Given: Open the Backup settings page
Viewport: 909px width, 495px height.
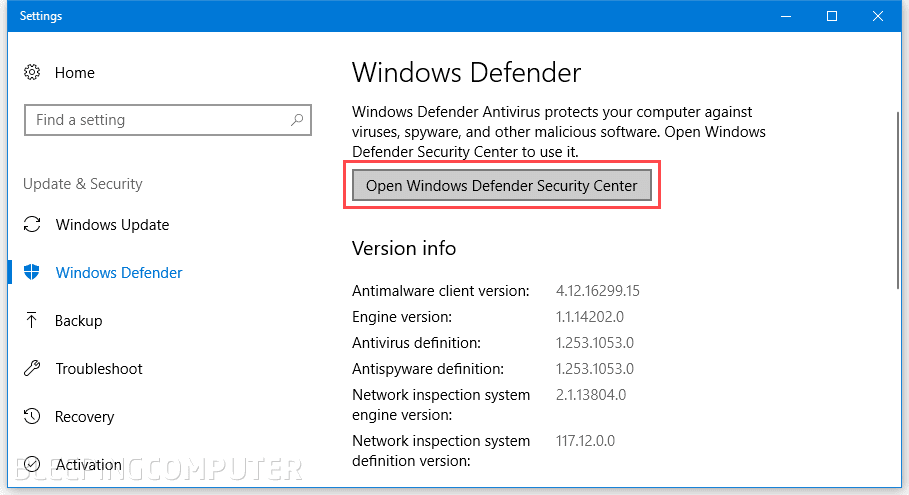Looking at the screenshot, I should pos(79,320).
